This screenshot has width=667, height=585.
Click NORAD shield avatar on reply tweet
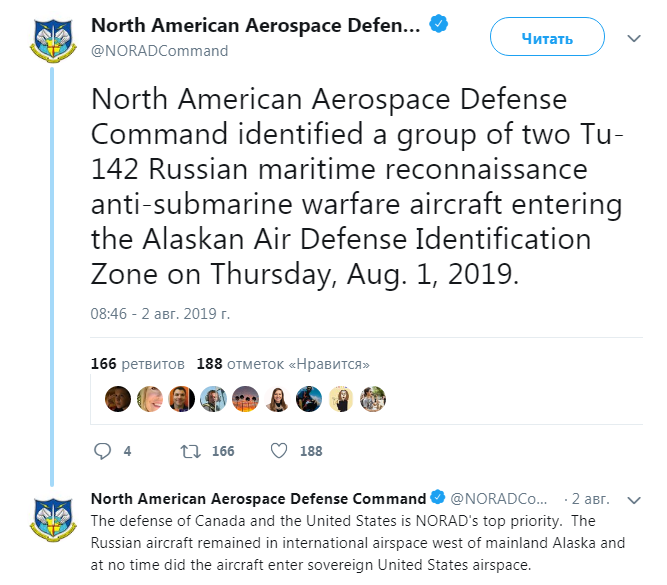(53, 520)
